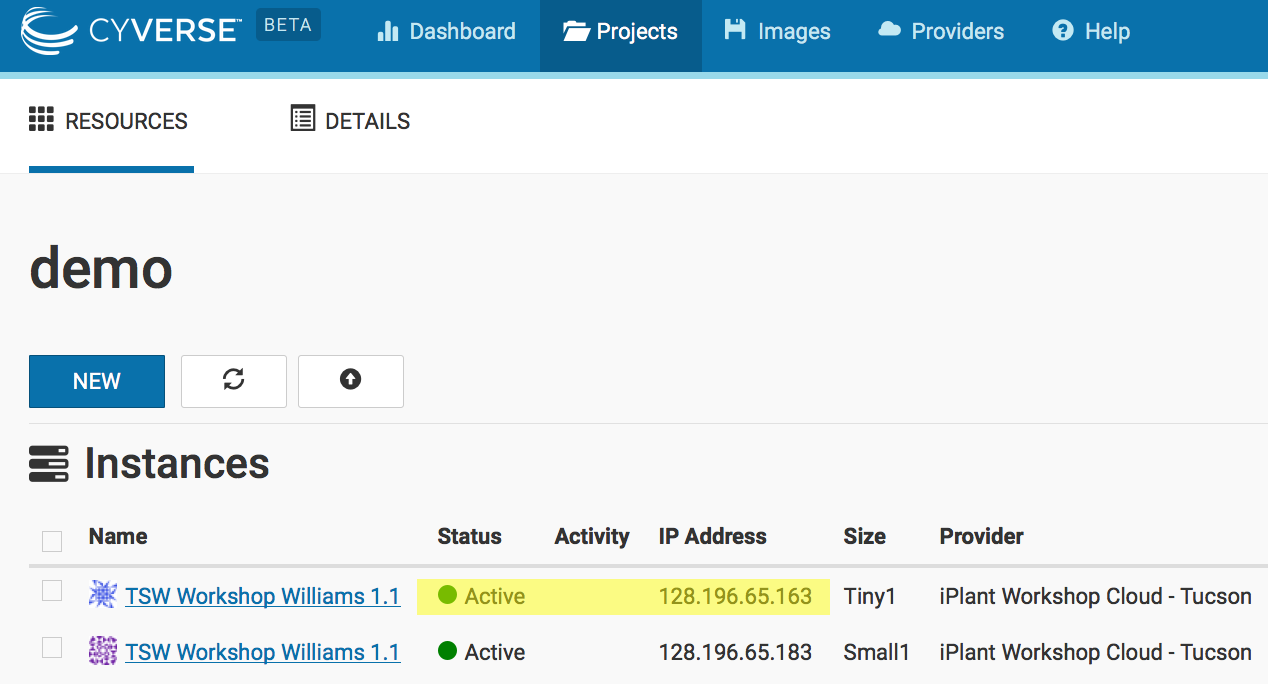Open the first TSW Workshop Williams link
This screenshot has width=1268, height=684.
coord(262,596)
